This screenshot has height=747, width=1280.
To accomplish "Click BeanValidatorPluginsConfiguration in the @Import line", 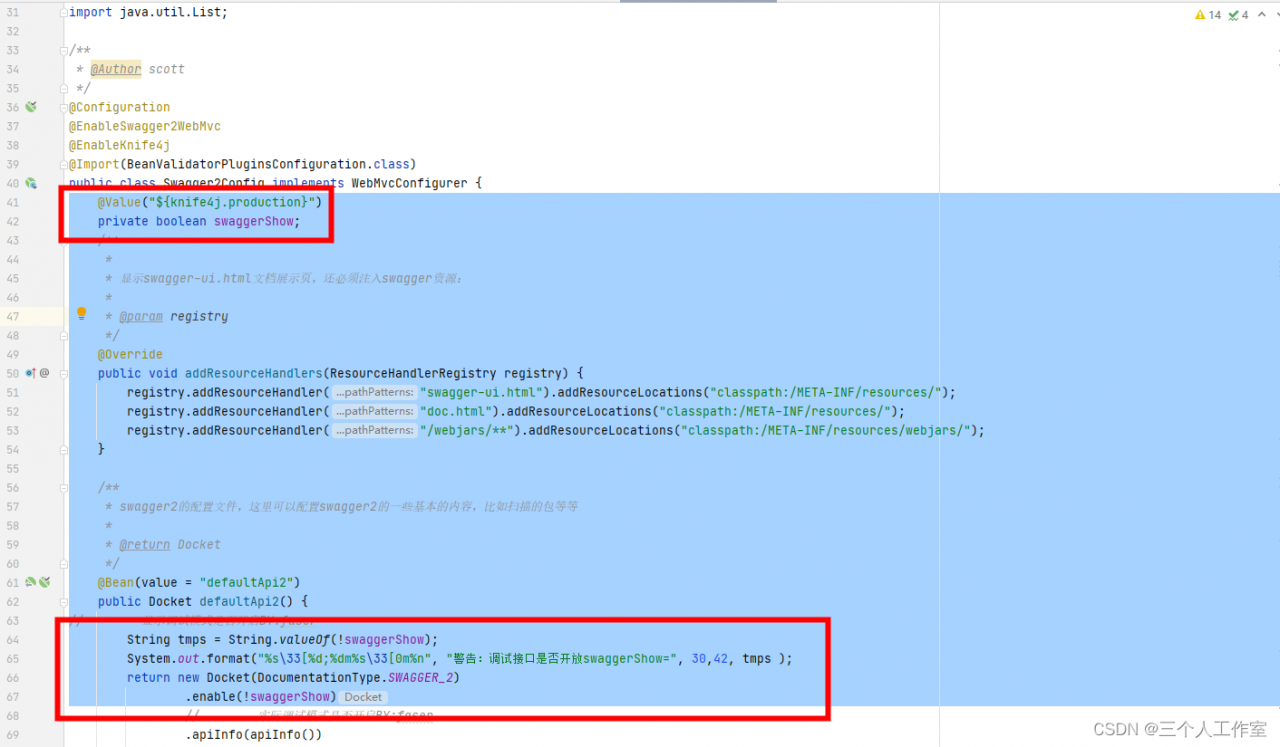I will tap(246, 164).
